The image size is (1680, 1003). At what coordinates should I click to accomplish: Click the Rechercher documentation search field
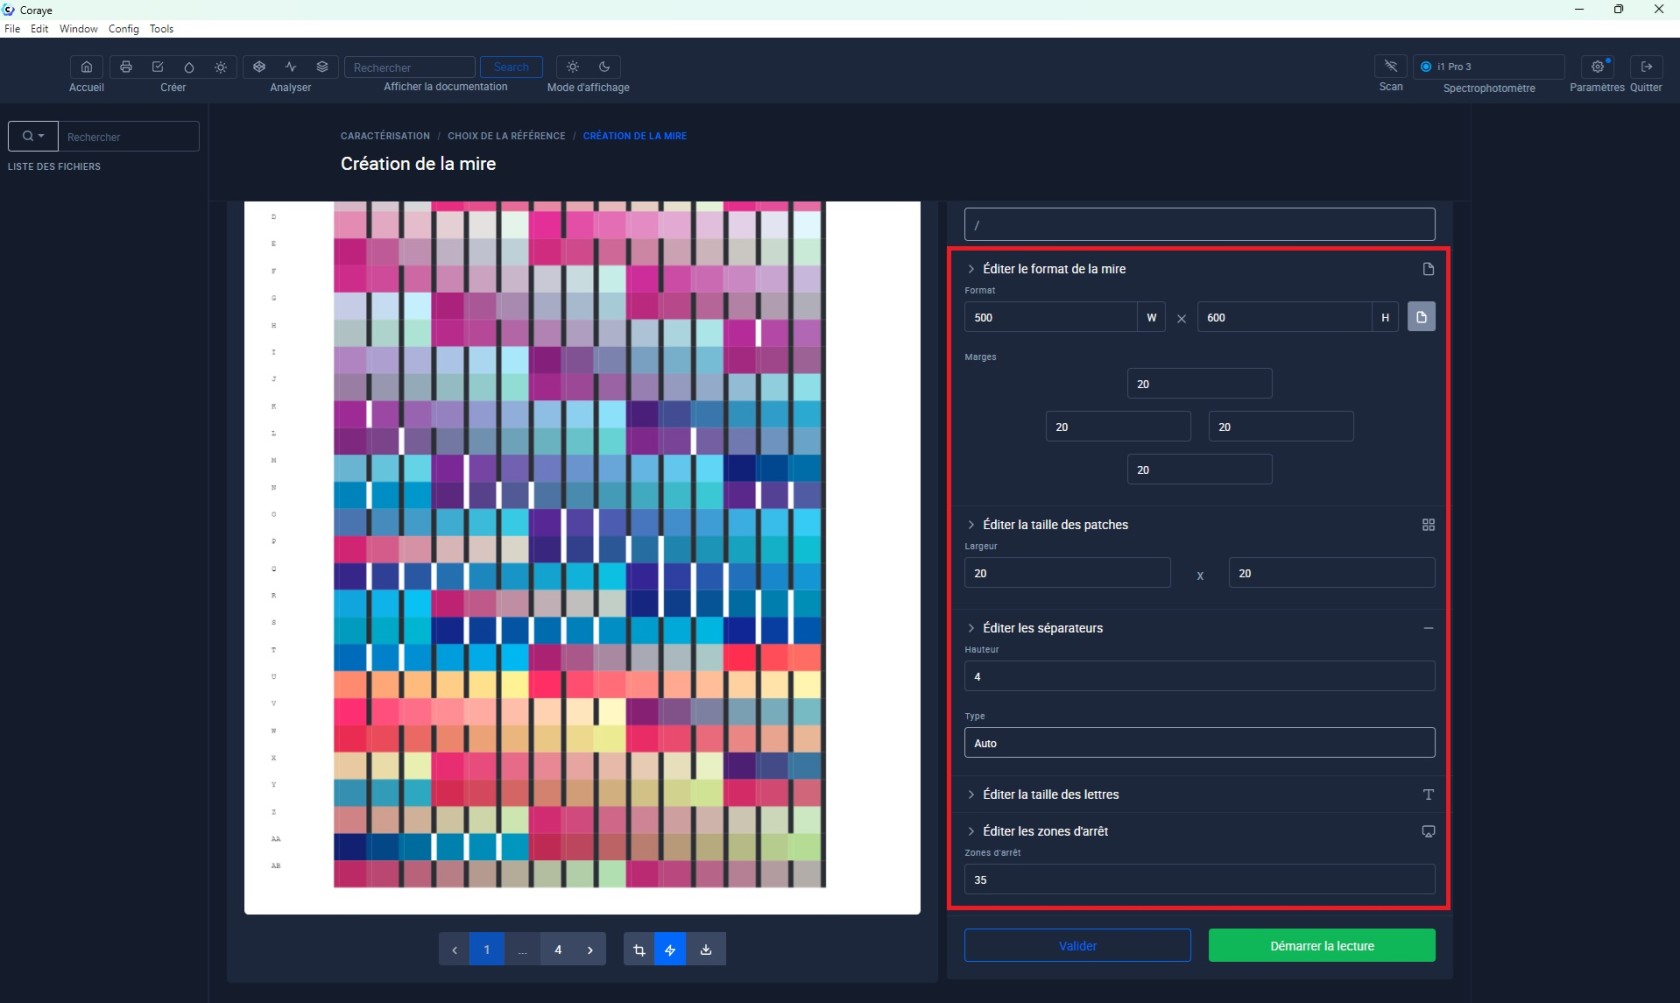[x=409, y=67]
